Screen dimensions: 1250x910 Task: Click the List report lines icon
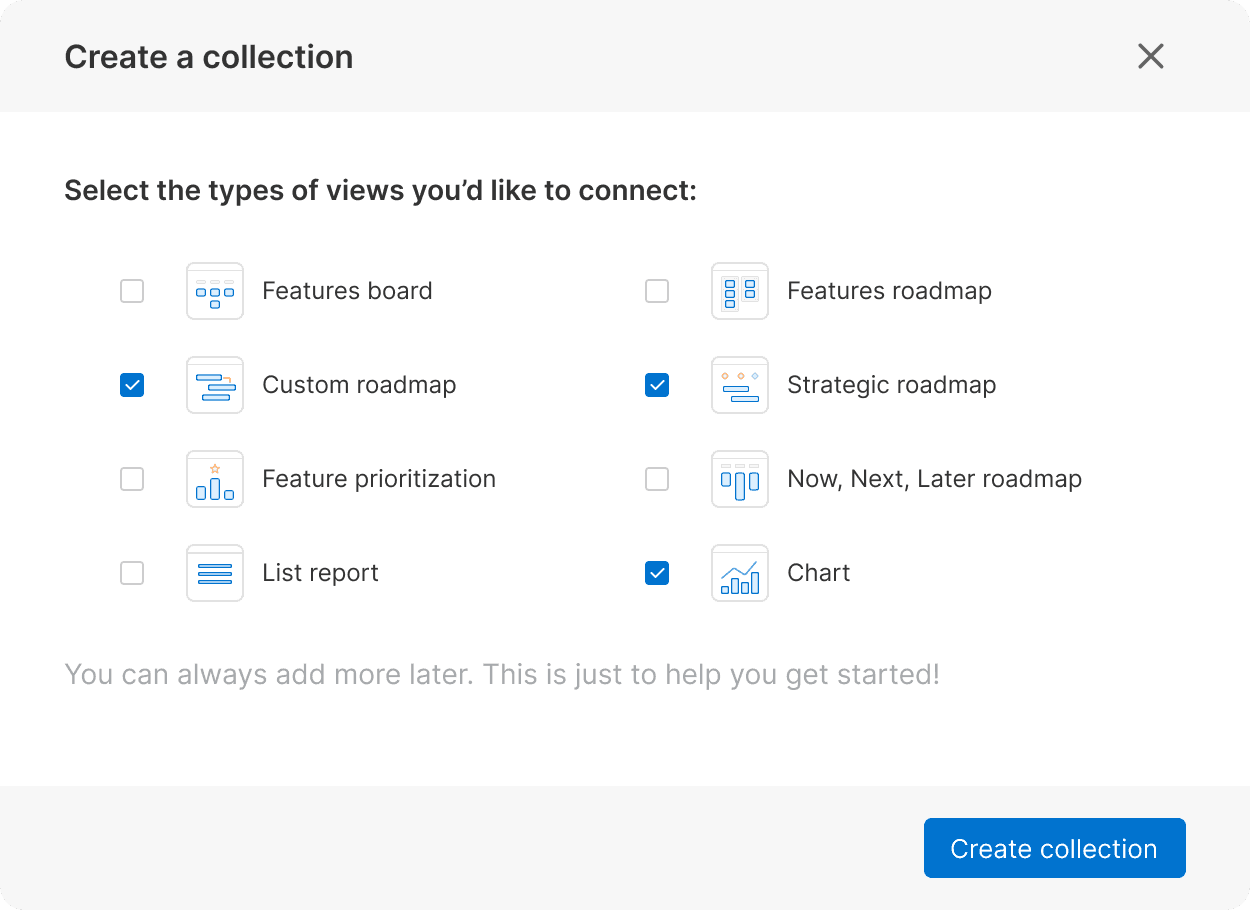coord(215,573)
